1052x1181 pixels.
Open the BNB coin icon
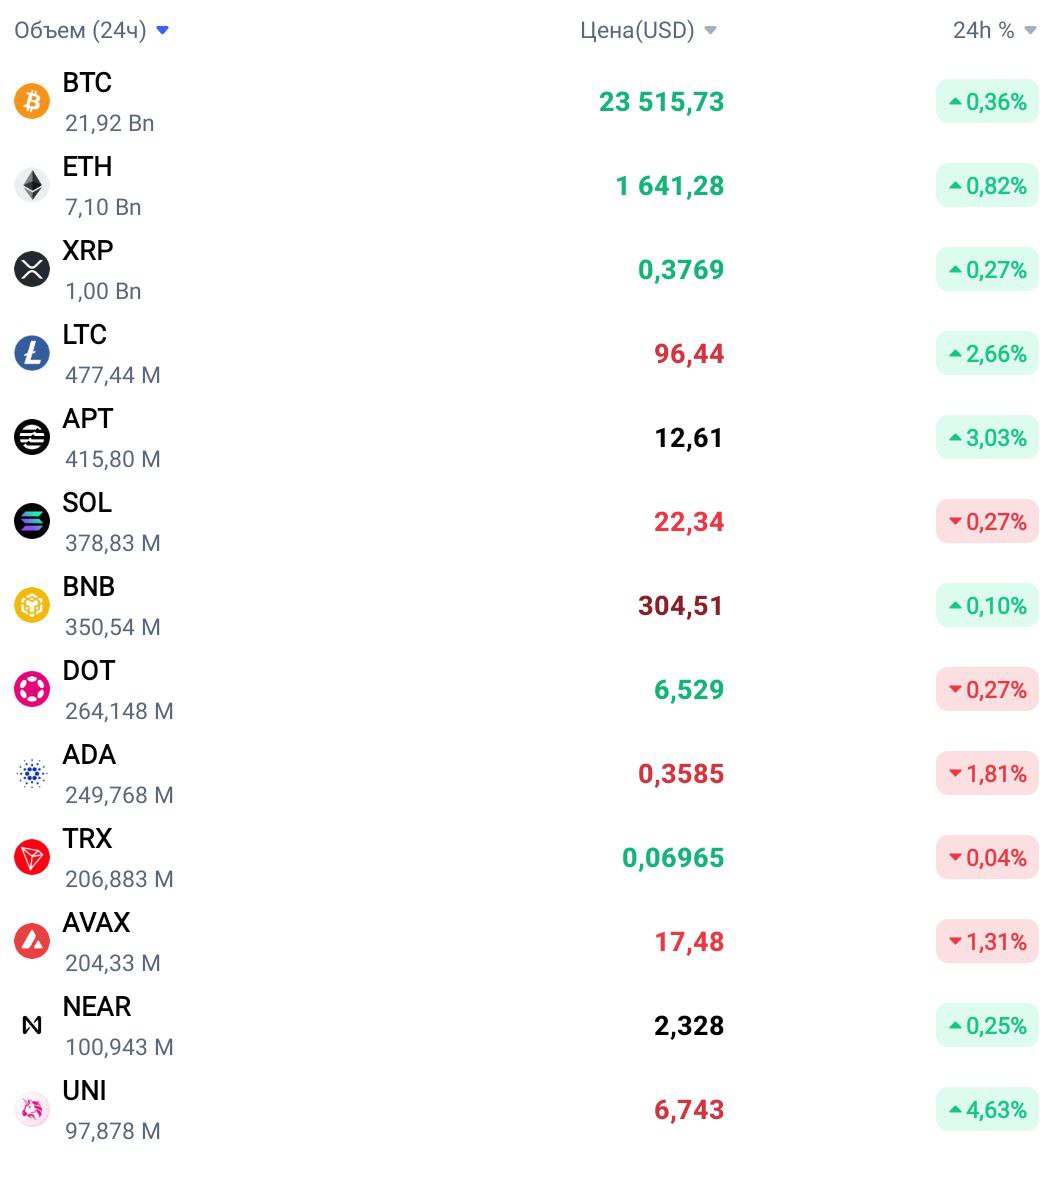tap(32, 605)
